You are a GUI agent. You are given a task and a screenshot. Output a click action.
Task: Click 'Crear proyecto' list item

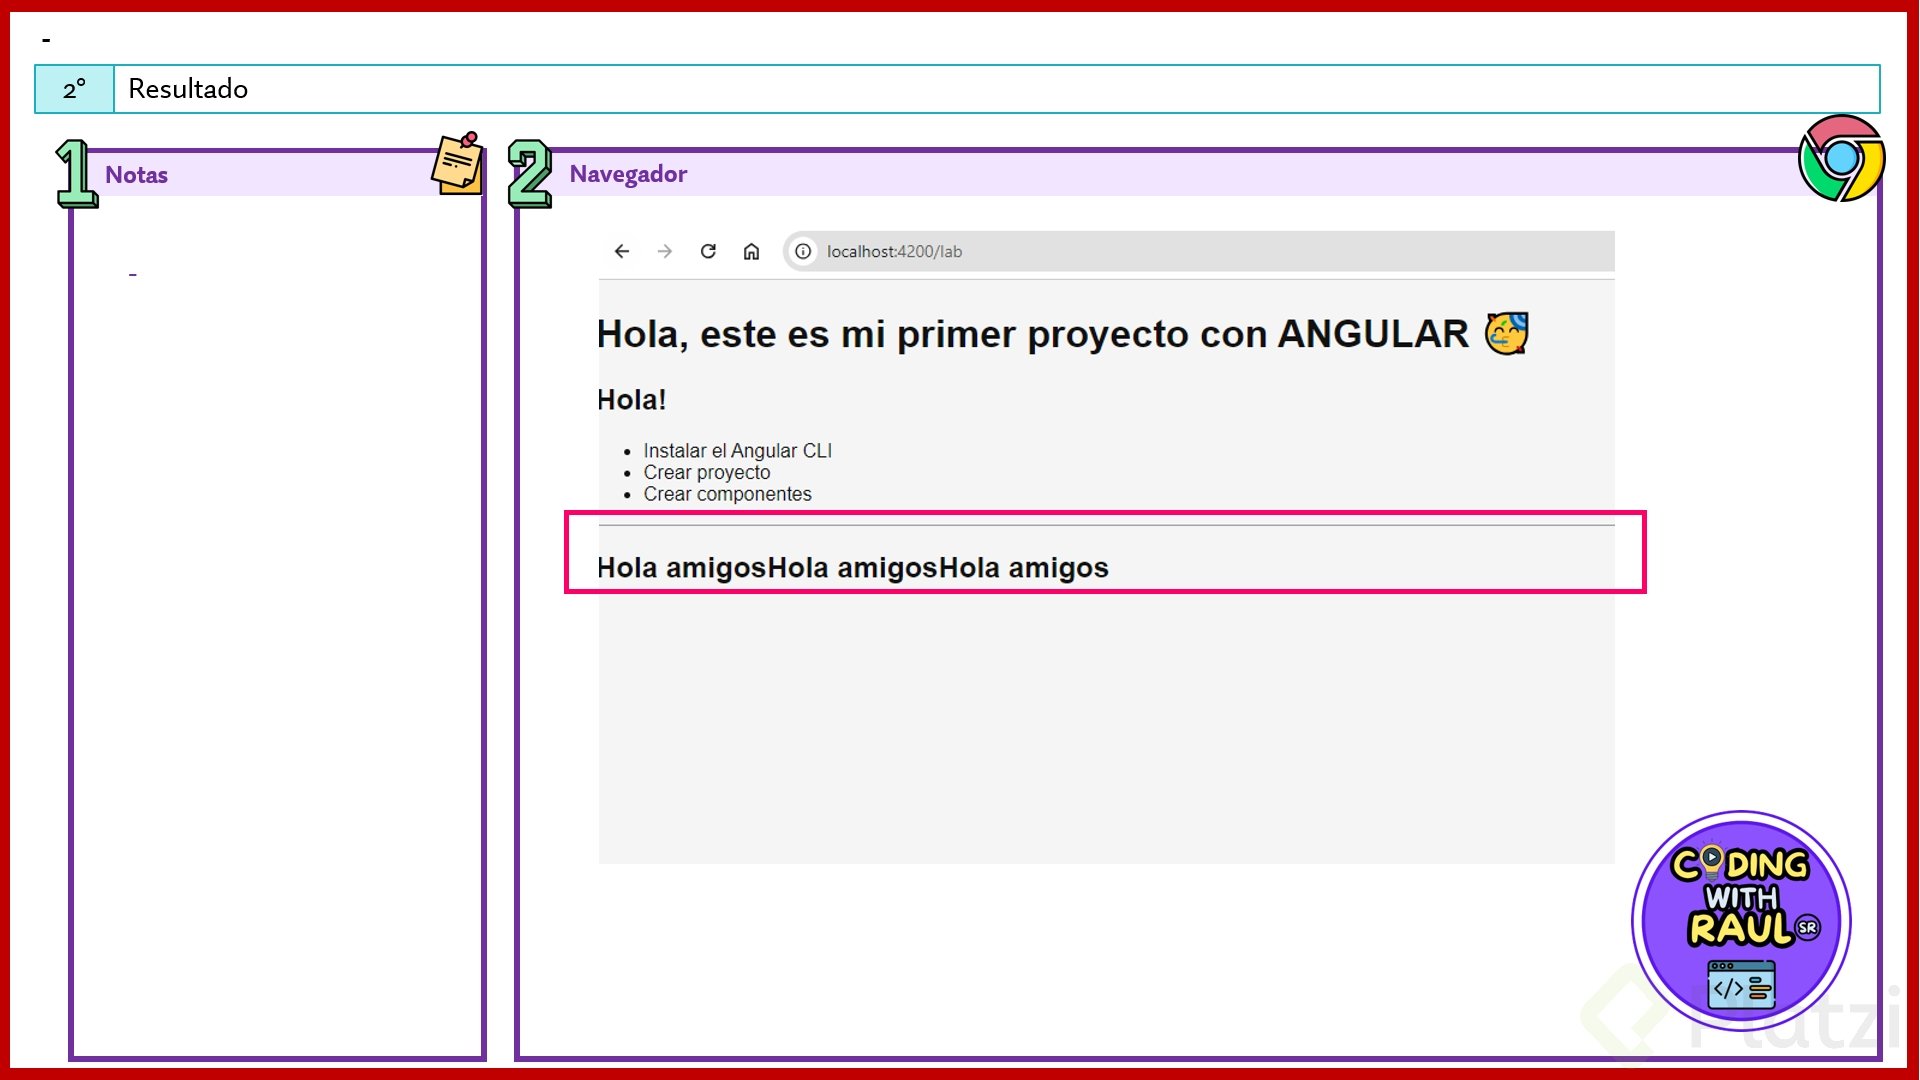tap(706, 472)
